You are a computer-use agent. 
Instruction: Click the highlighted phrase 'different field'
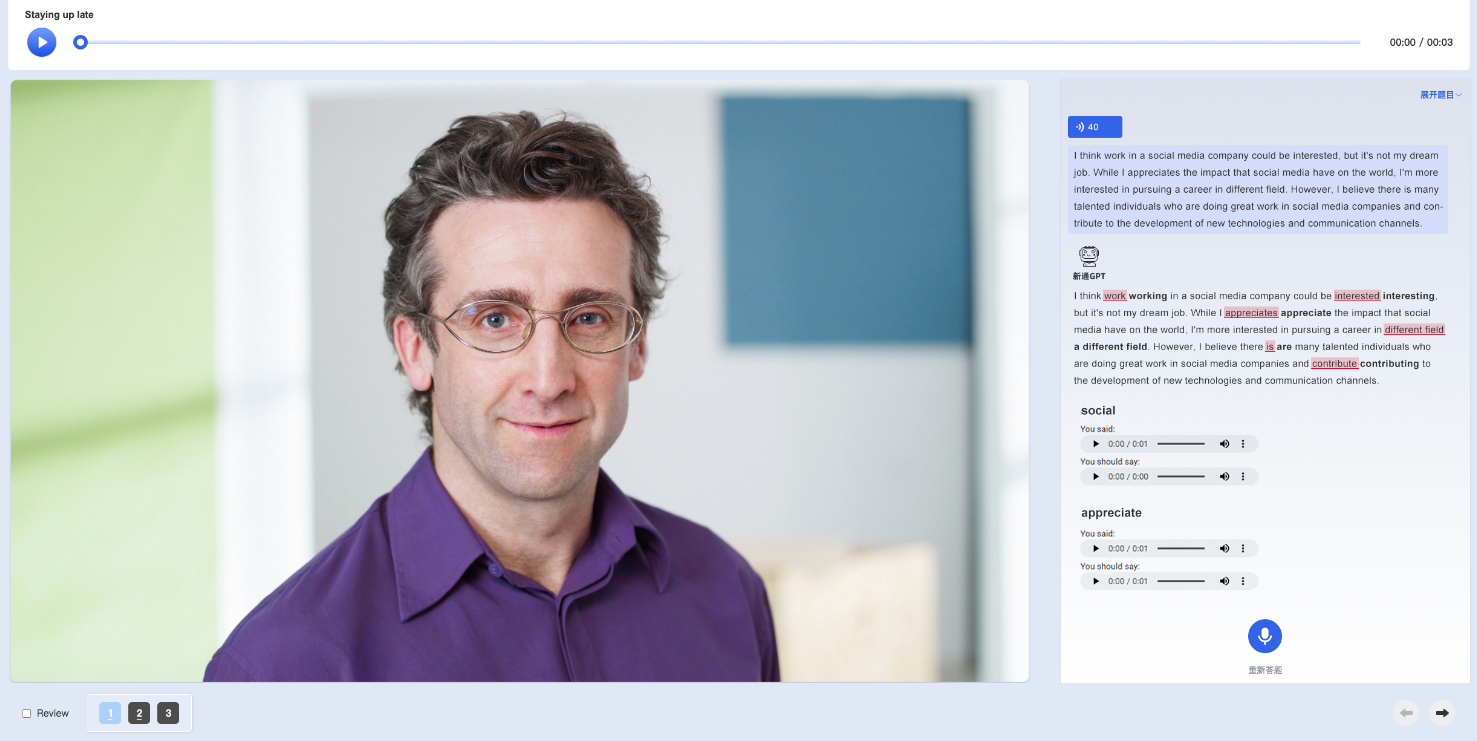[1414, 330]
